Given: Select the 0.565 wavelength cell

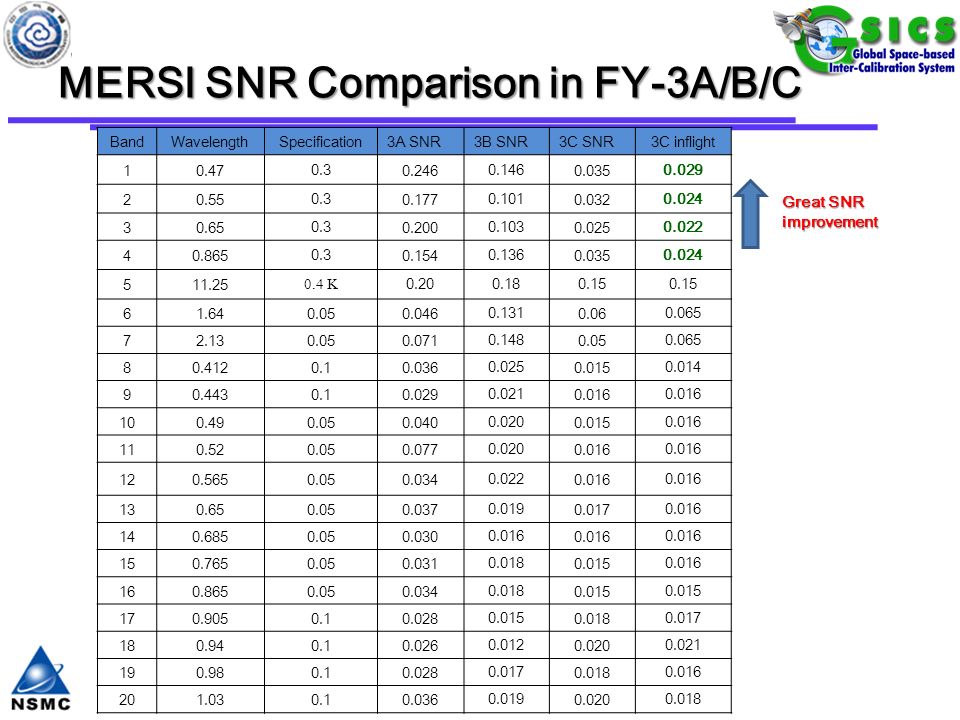Looking at the screenshot, I should (x=210, y=479).
